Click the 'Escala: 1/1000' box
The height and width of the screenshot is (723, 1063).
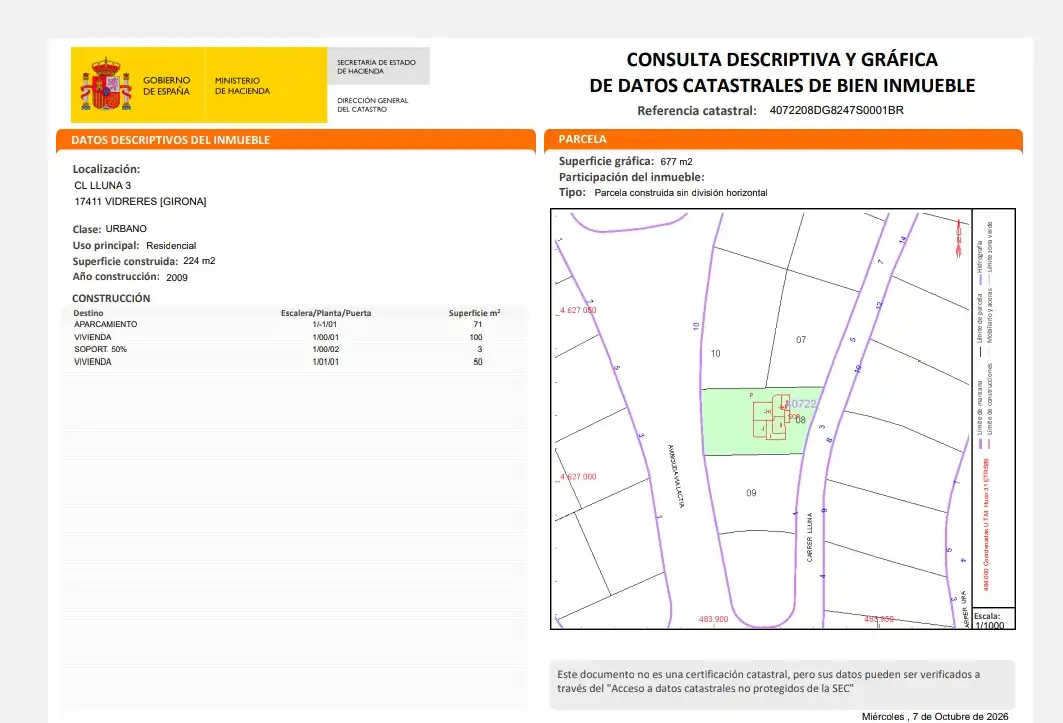(993, 619)
